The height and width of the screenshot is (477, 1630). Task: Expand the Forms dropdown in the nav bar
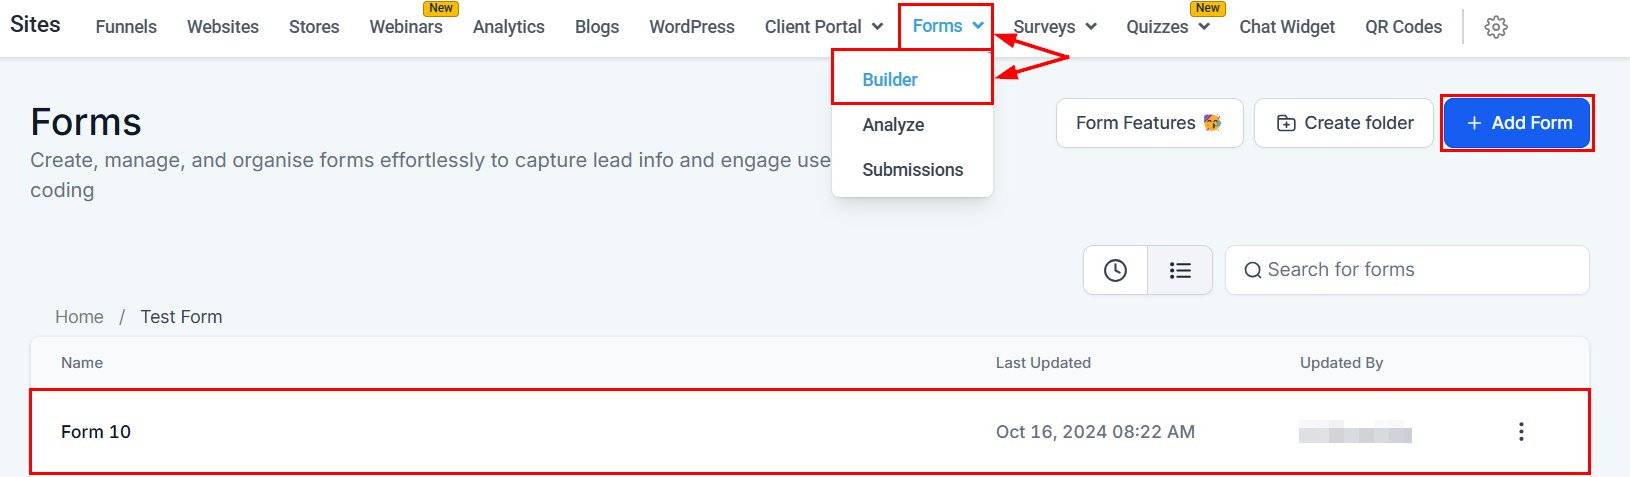click(947, 26)
